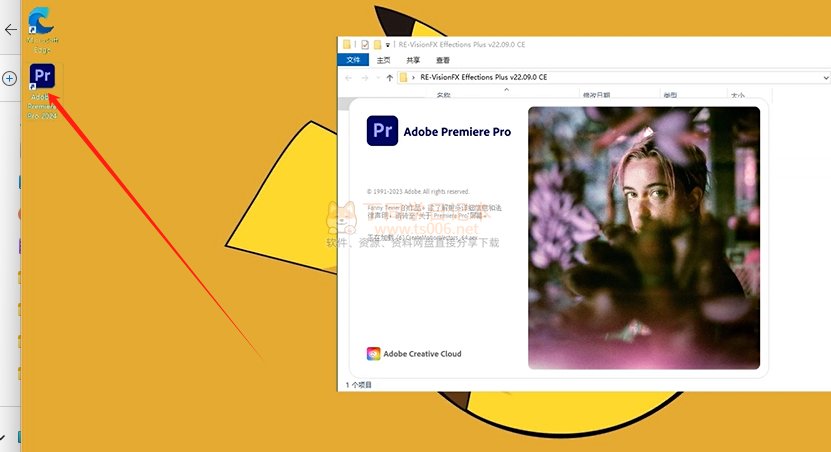
Task: Launch Adobe Premiere Pro 2024 desktop shortcut
Action: tap(42, 91)
